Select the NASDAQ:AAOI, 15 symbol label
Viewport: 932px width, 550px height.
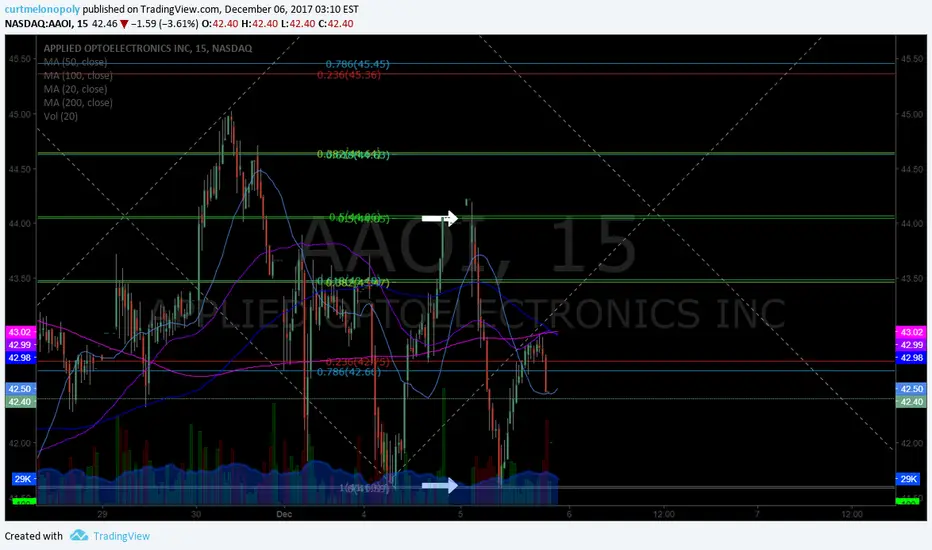[46, 24]
